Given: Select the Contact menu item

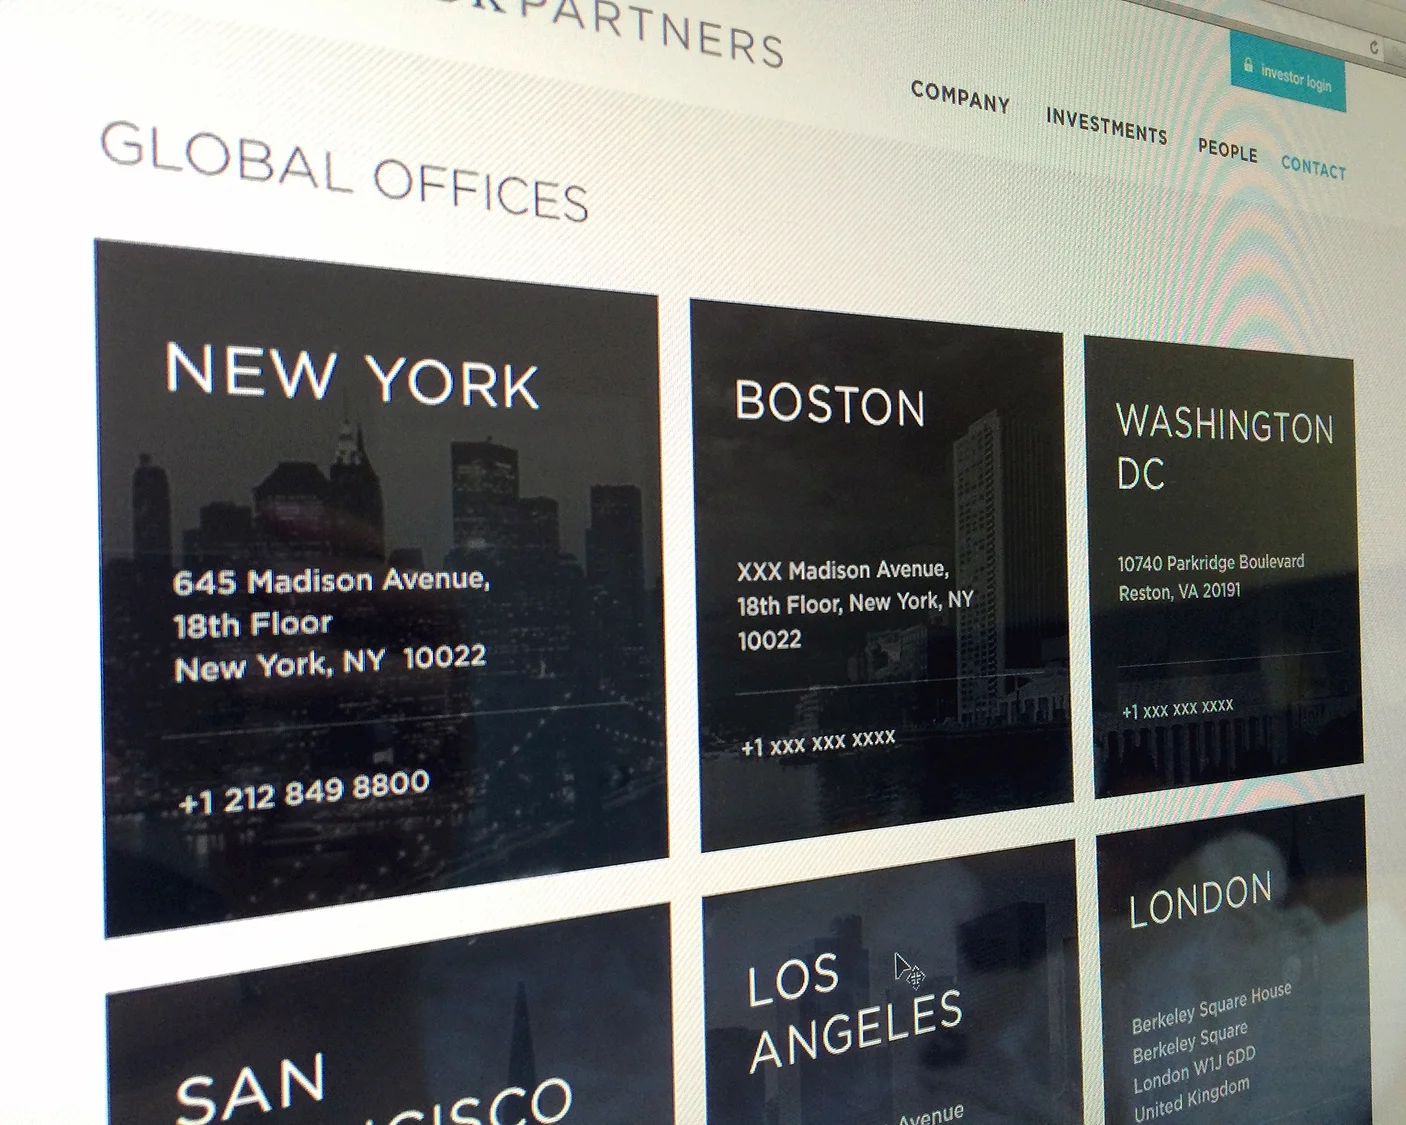Looking at the screenshot, I should click(1313, 167).
